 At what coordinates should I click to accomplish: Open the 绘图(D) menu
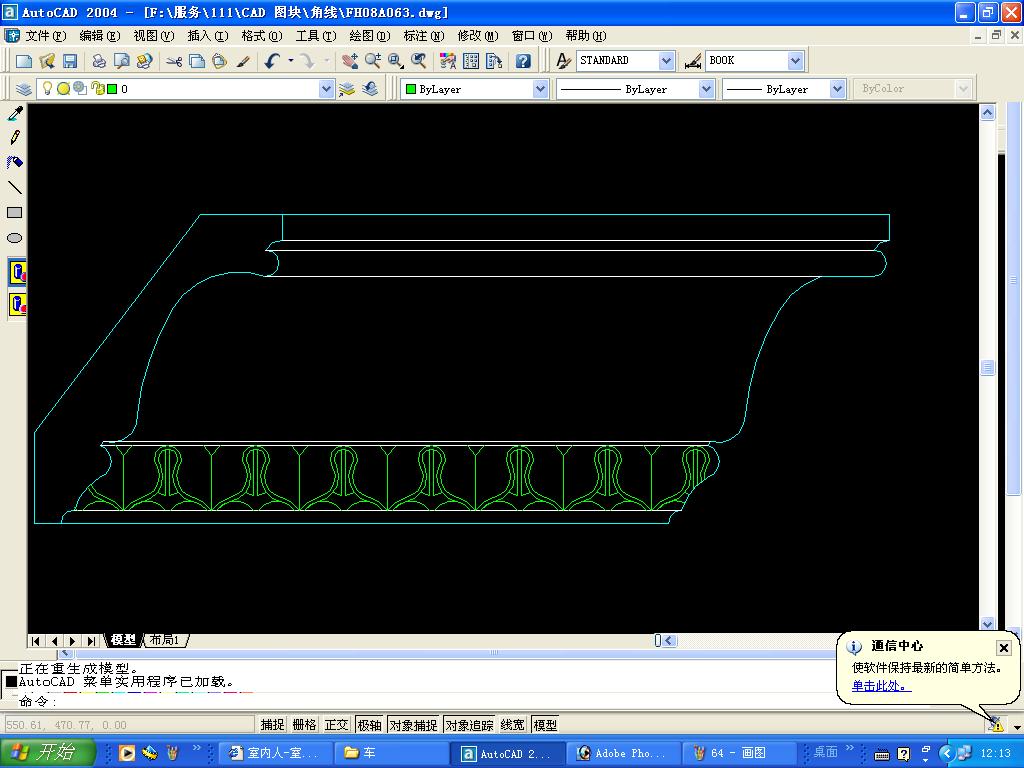[x=370, y=36]
